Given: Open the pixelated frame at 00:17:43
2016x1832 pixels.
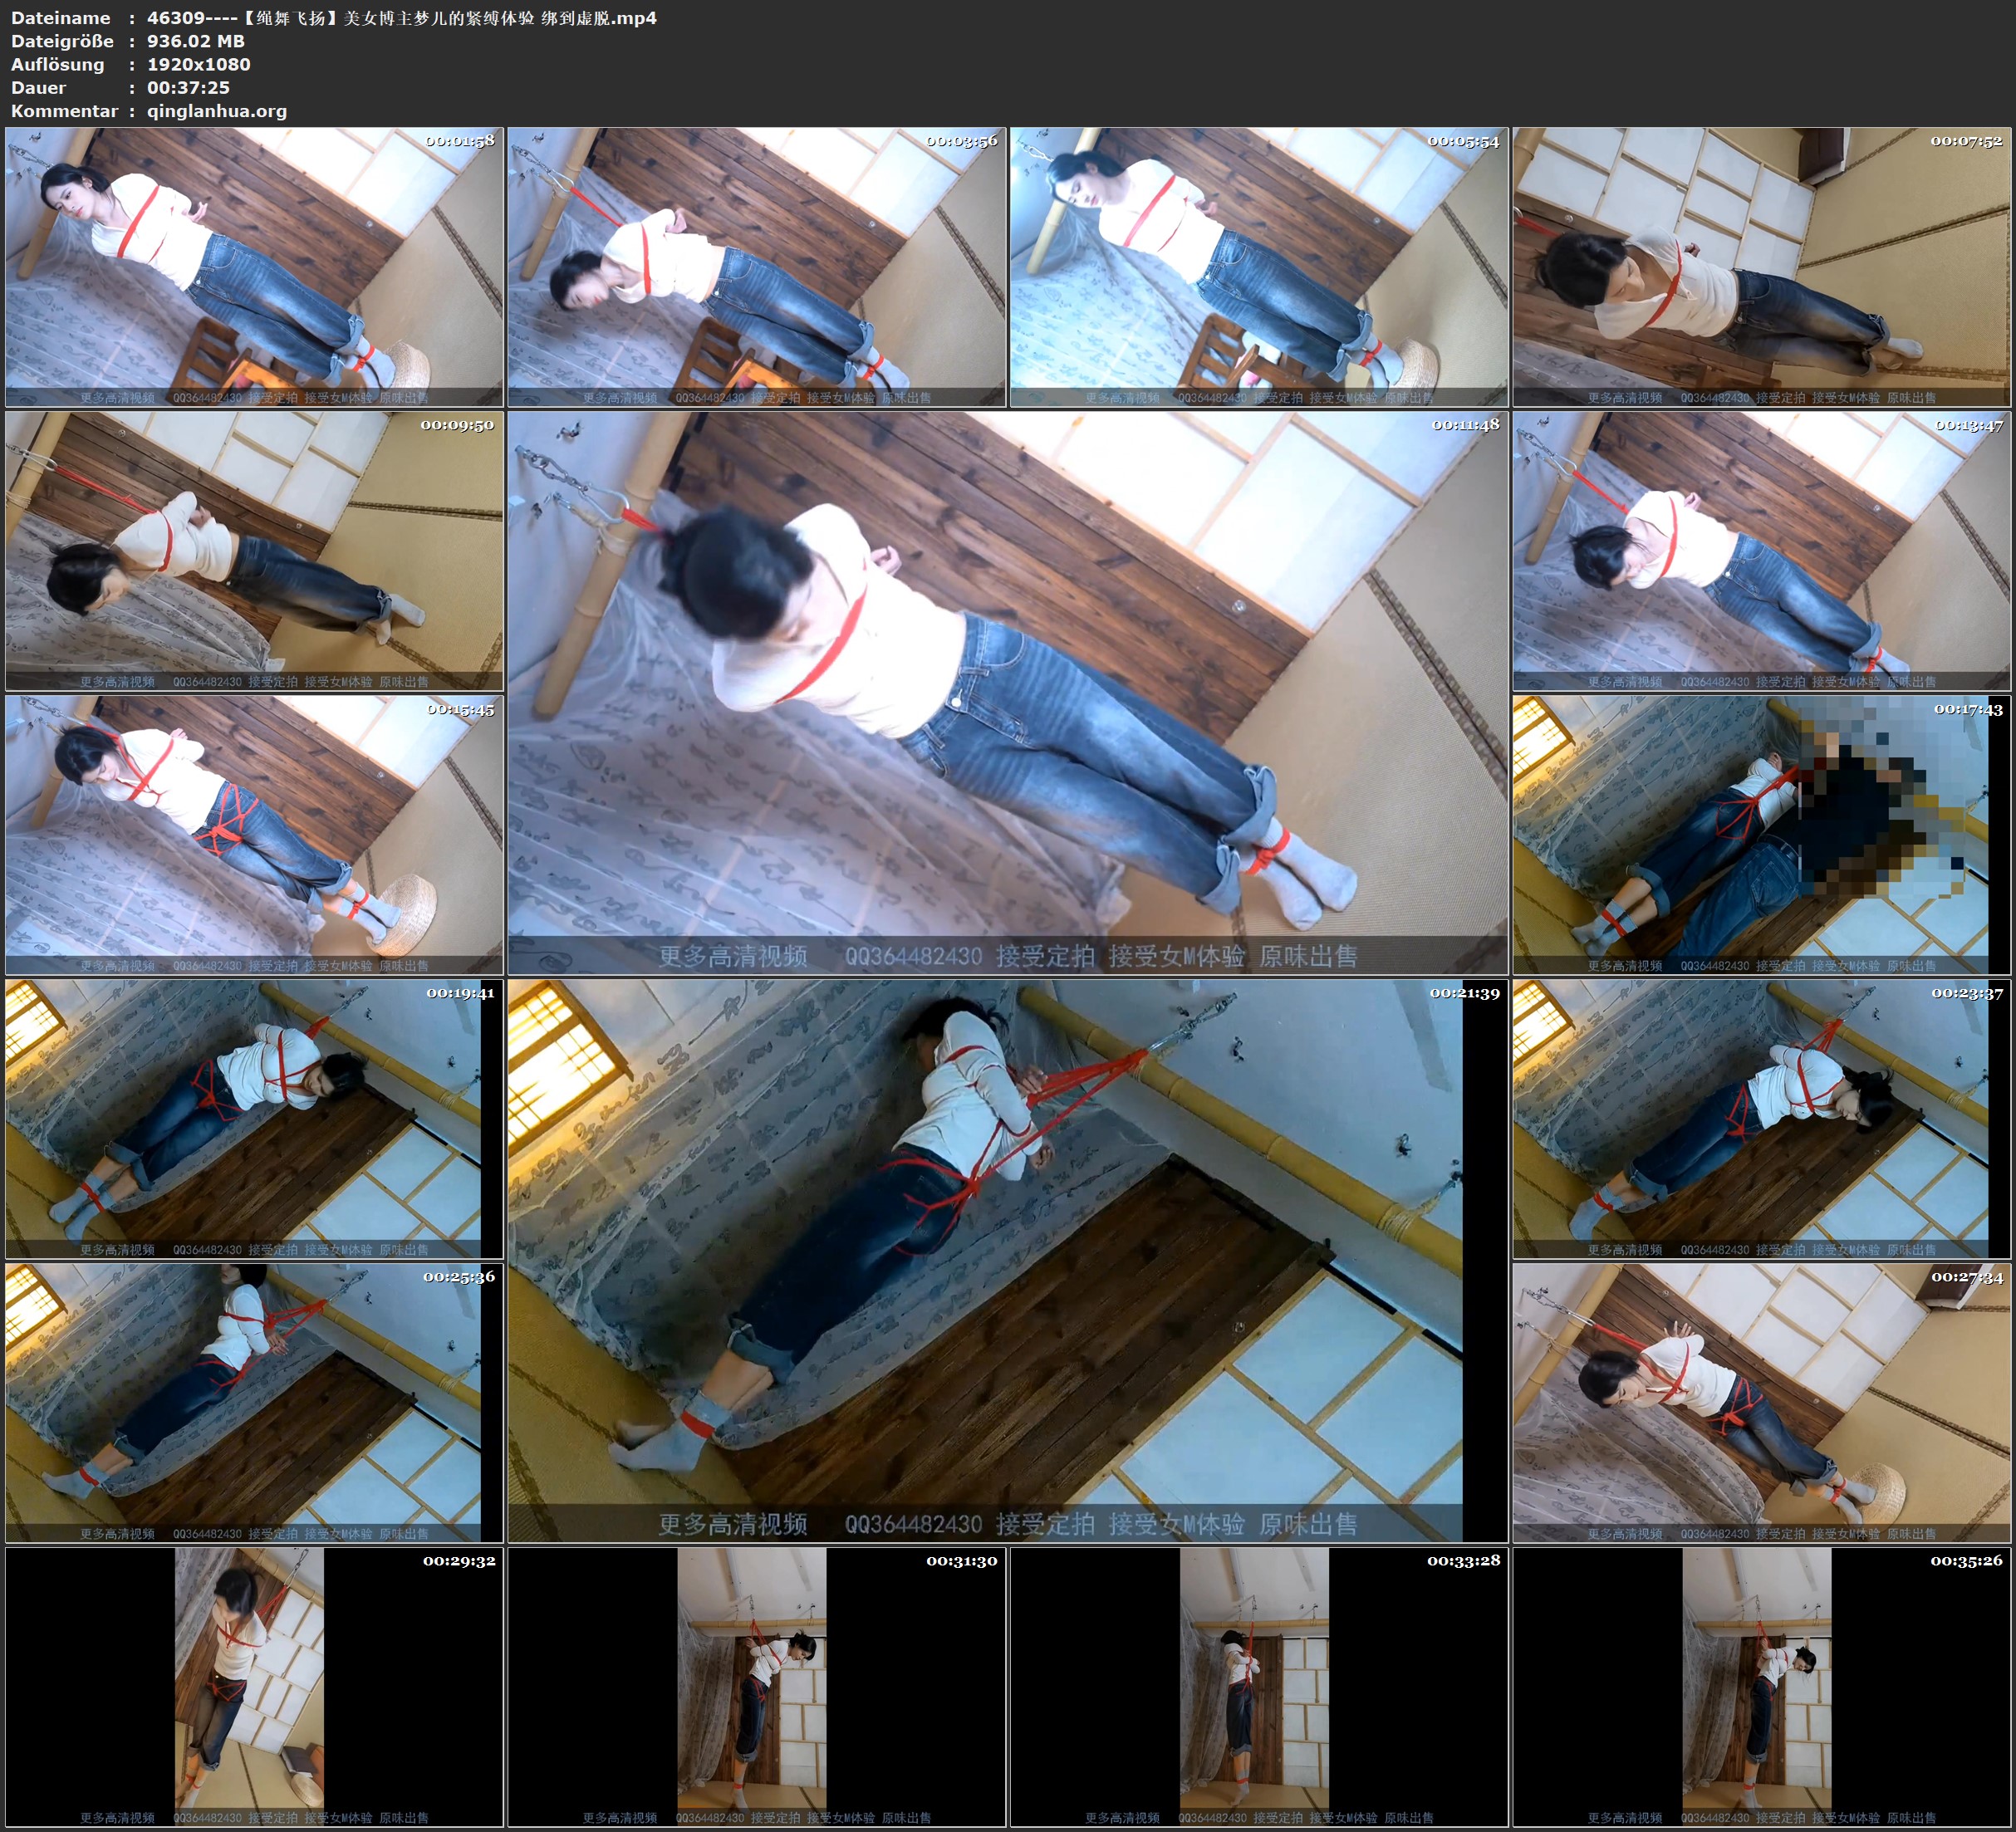Looking at the screenshot, I should click(1760, 834).
